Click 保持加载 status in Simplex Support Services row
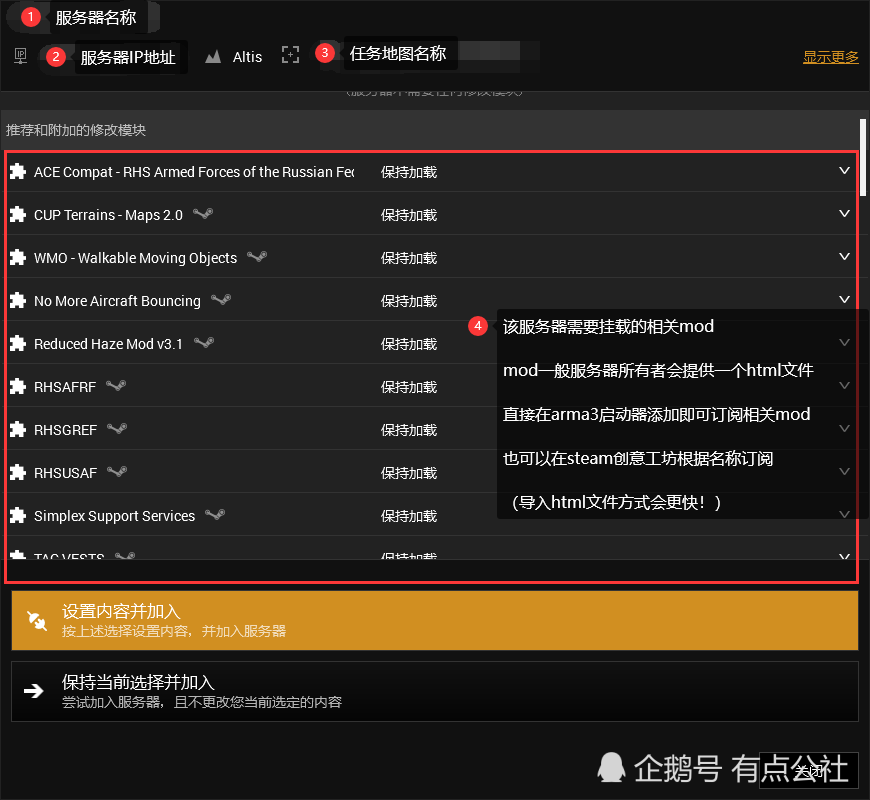 pyautogui.click(x=409, y=516)
